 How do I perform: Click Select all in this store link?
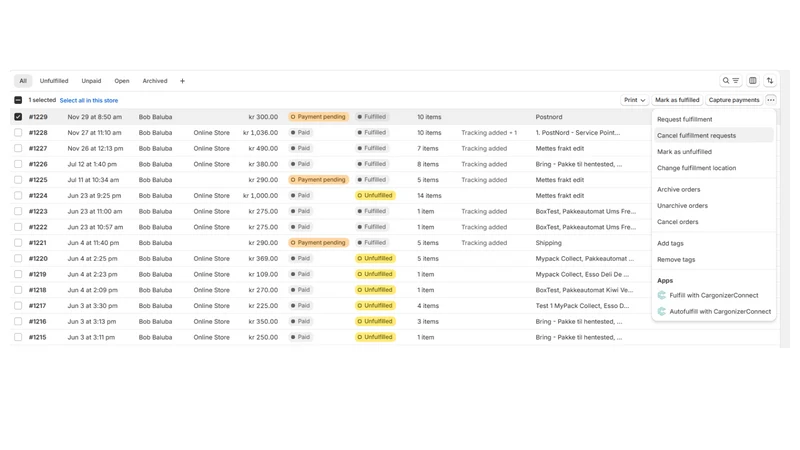point(89,101)
